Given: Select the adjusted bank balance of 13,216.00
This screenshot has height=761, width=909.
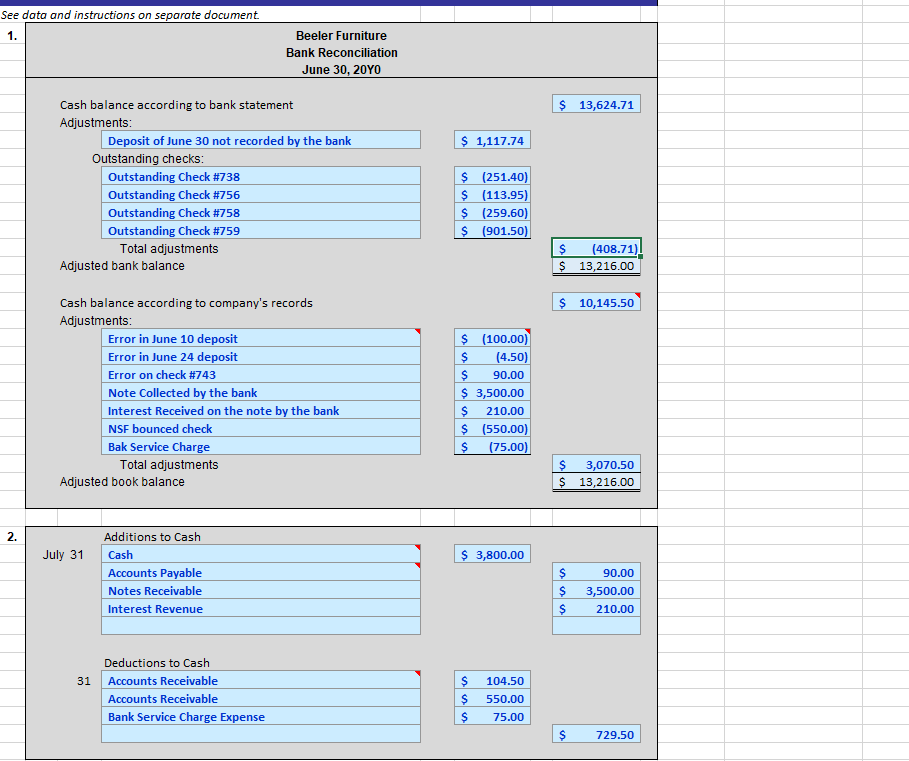Looking at the screenshot, I should point(595,266).
